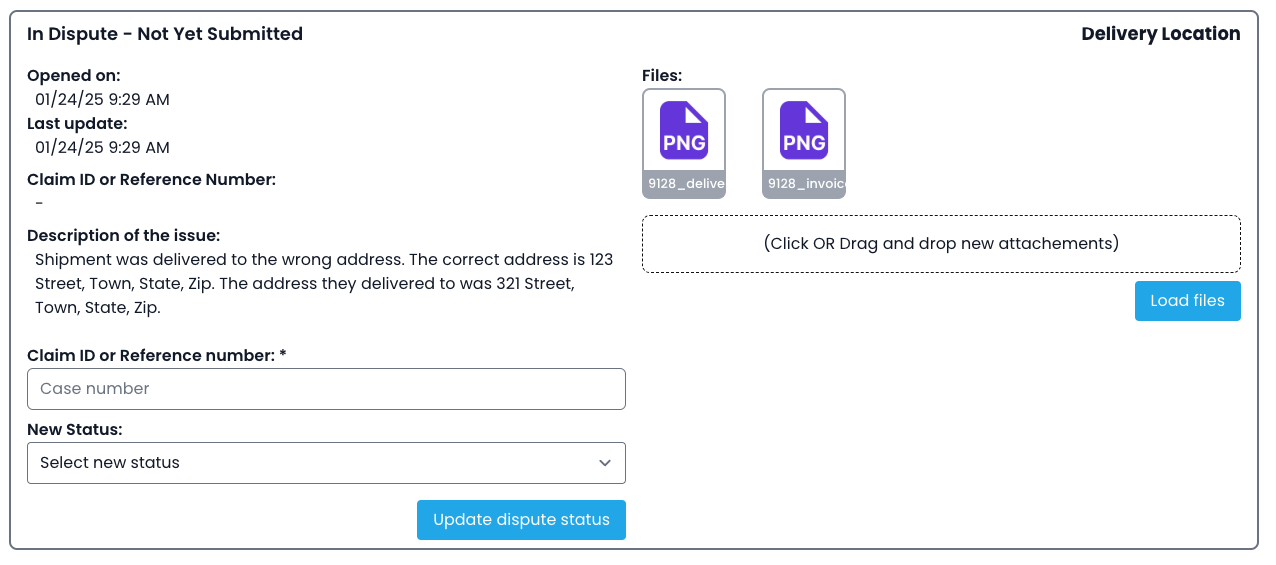Click the required Claim ID or Reference number label
This screenshot has height=565, width=1276.
[157, 356]
